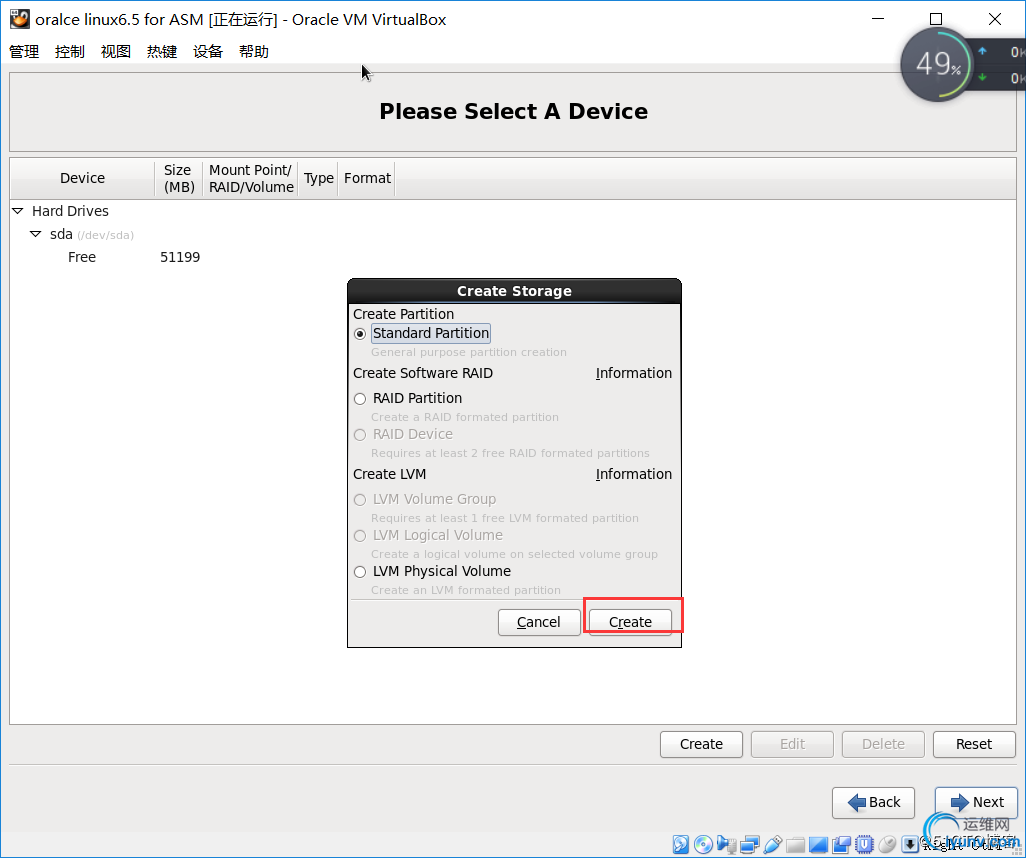
Task: Click the disabled Delete button
Action: 883,744
